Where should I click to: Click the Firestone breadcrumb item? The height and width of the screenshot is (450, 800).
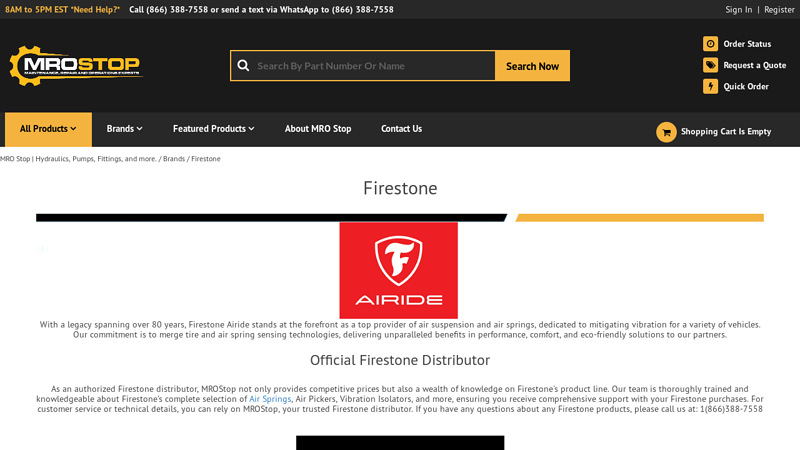(206, 159)
